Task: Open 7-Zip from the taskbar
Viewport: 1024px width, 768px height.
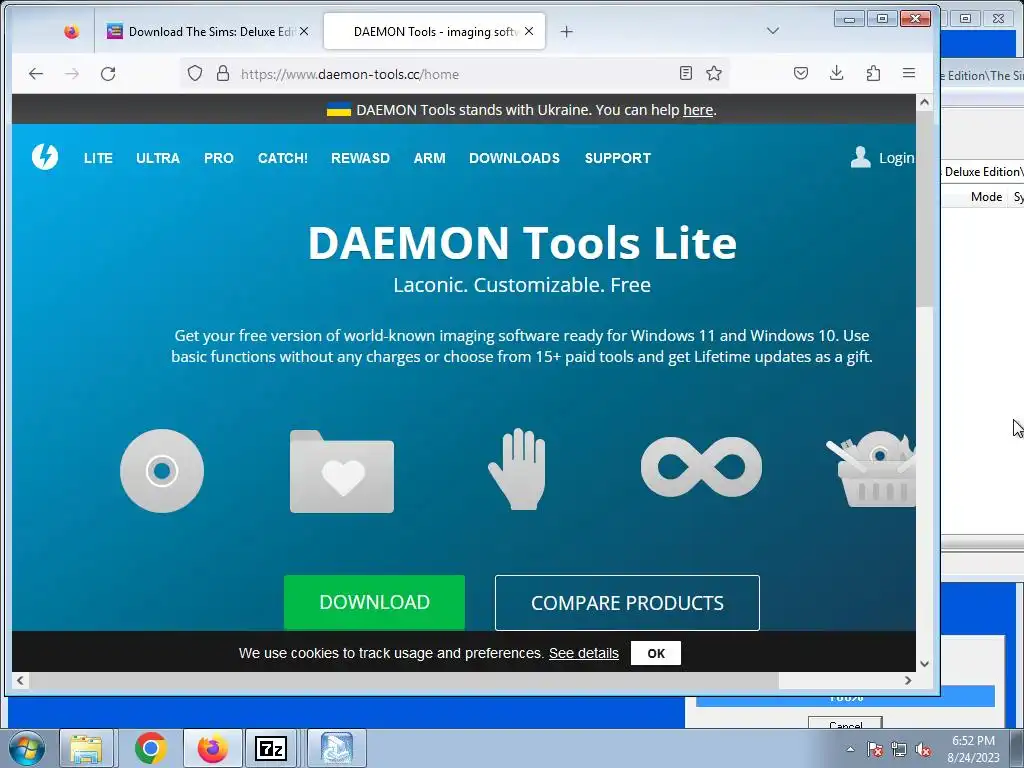Action: (x=271, y=748)
